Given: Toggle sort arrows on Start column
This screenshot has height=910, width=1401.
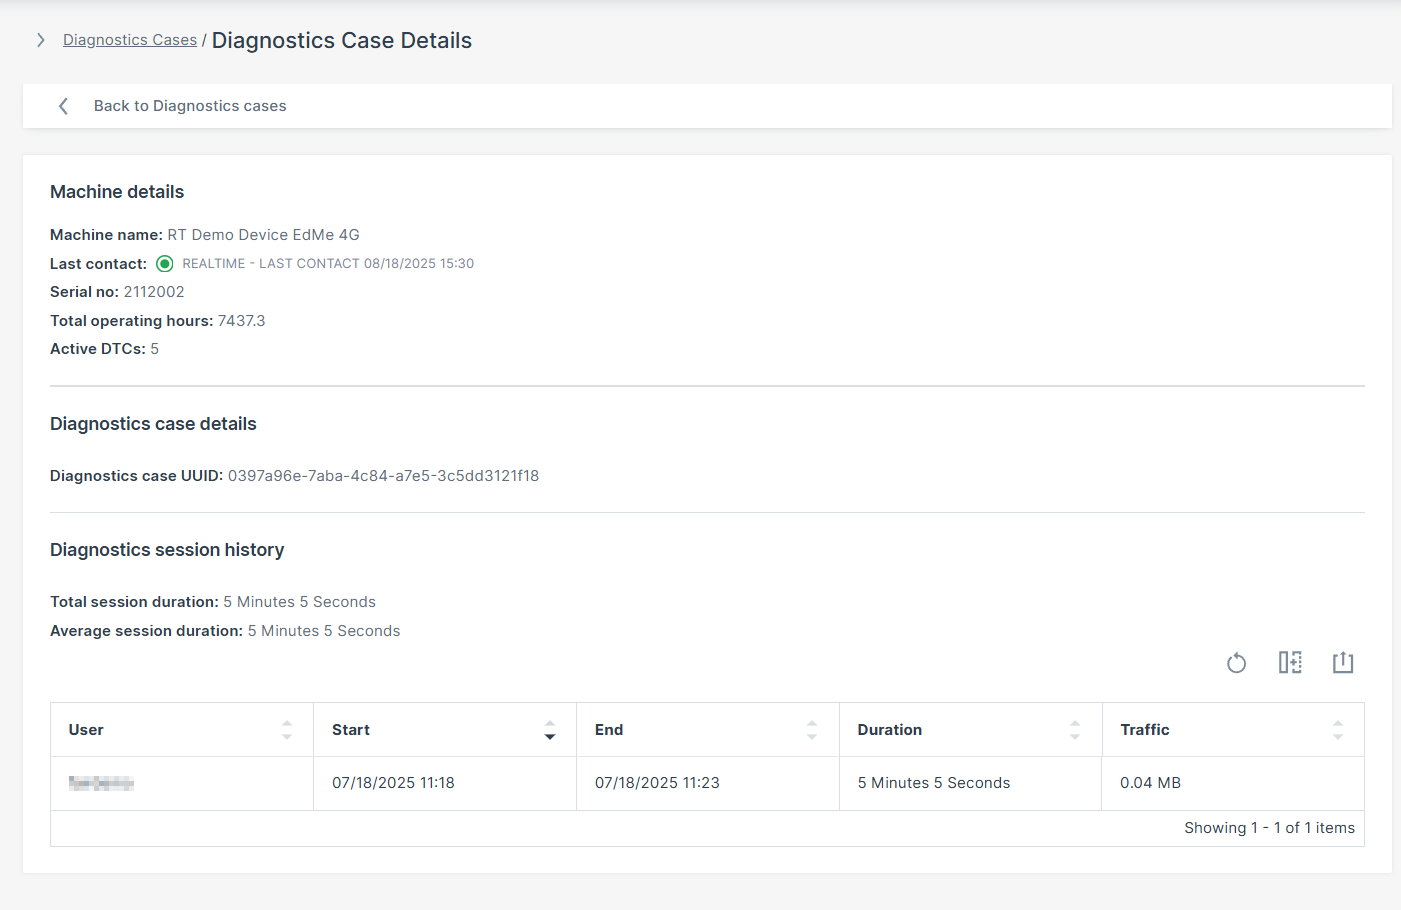Looking at the screenshot, I should [549, 730].
